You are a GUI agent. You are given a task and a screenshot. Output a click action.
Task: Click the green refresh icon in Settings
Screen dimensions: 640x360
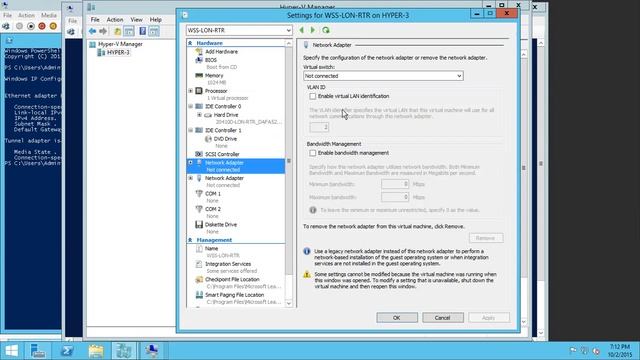point(326,30)
